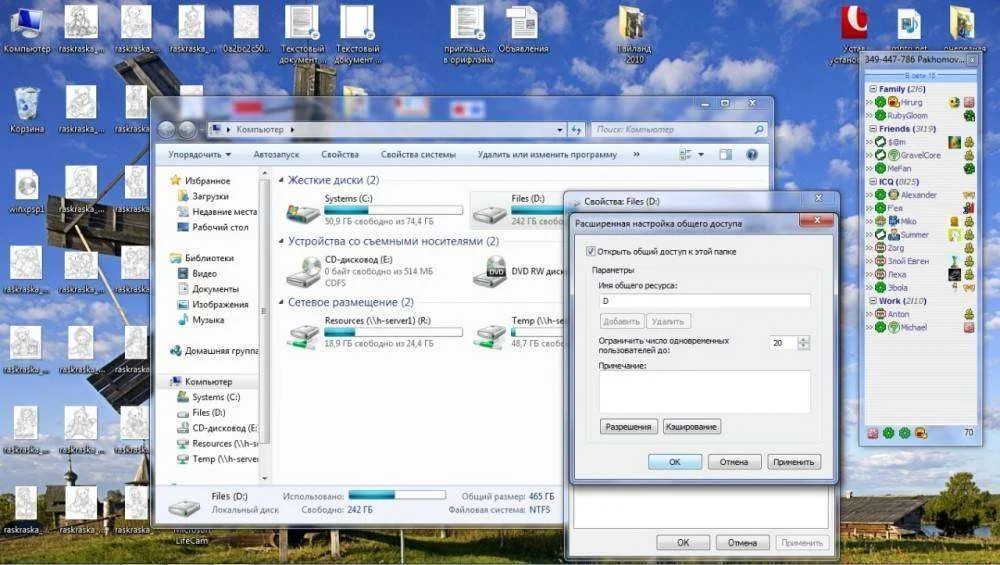Viewport: 1000px width, 565px height.
Task: Click the Библиотеки icon in navigation pane
Action: point(175,258)
